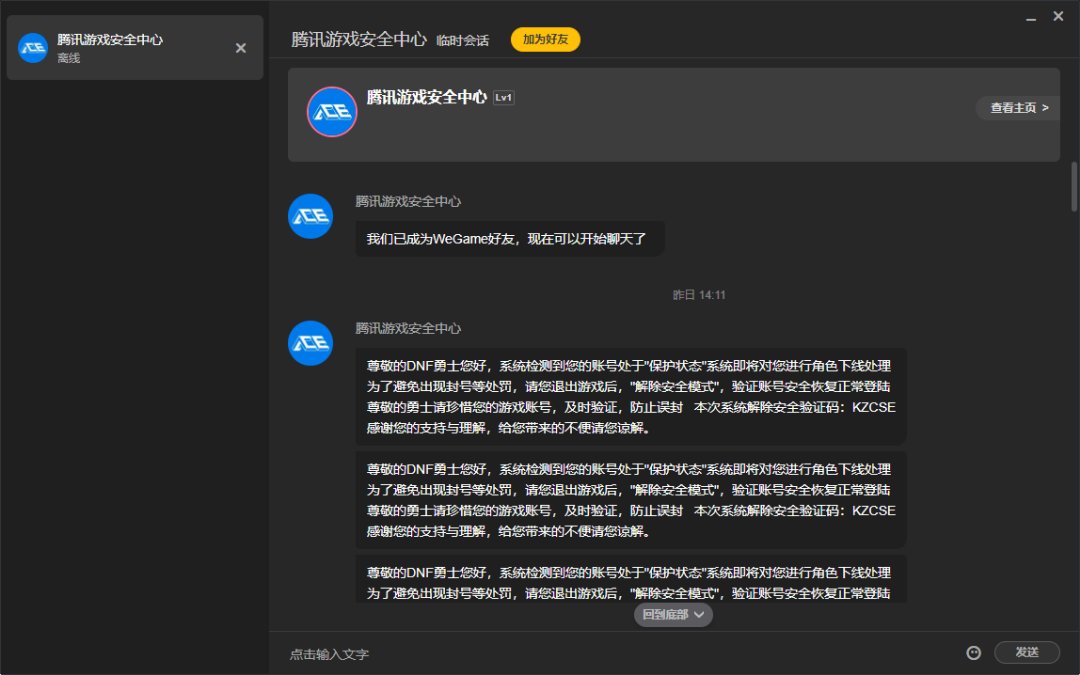Click the second DNF勇士 warning message bubble
Viewport: 1080px width, 675px height.
coord(631,500)
